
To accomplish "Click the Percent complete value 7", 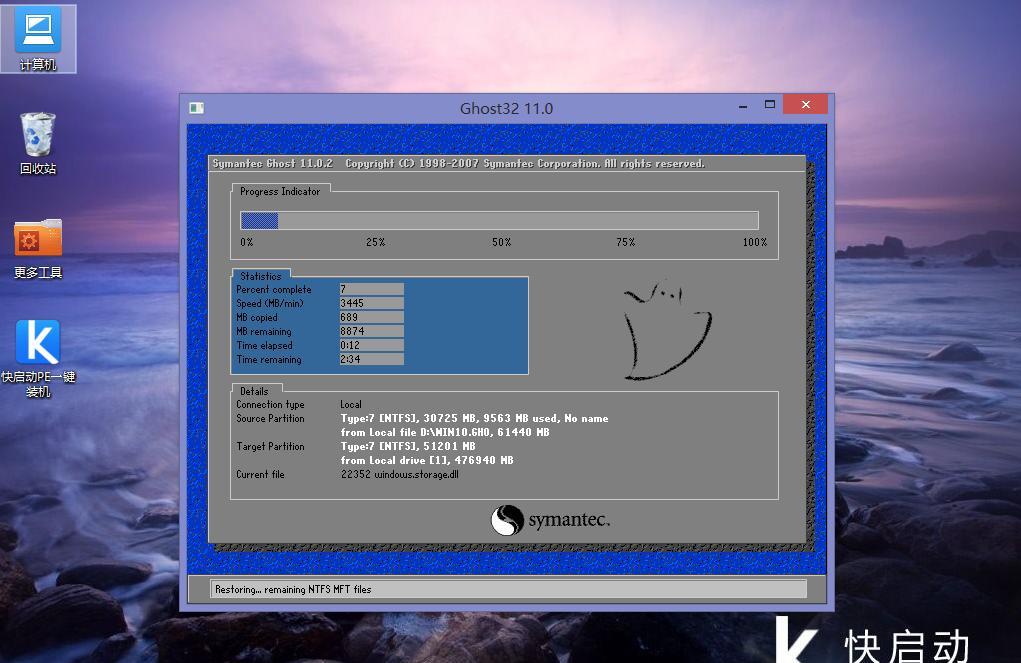I will [371, 289].
